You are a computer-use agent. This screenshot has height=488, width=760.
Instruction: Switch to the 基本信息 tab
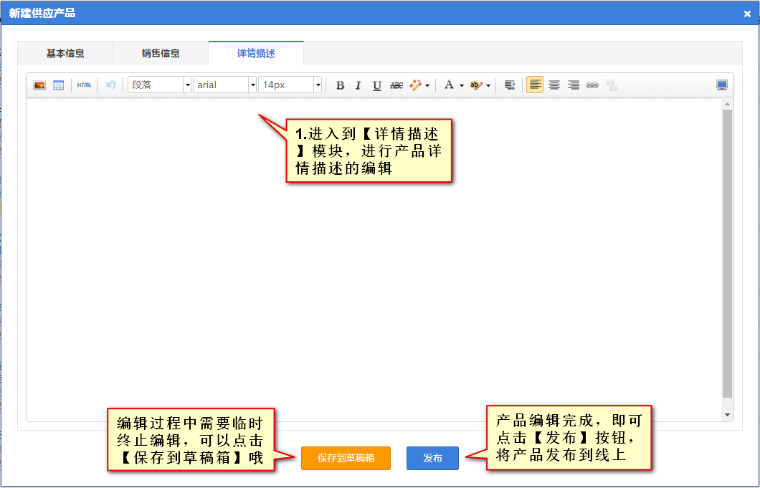[x=65, y=53]
